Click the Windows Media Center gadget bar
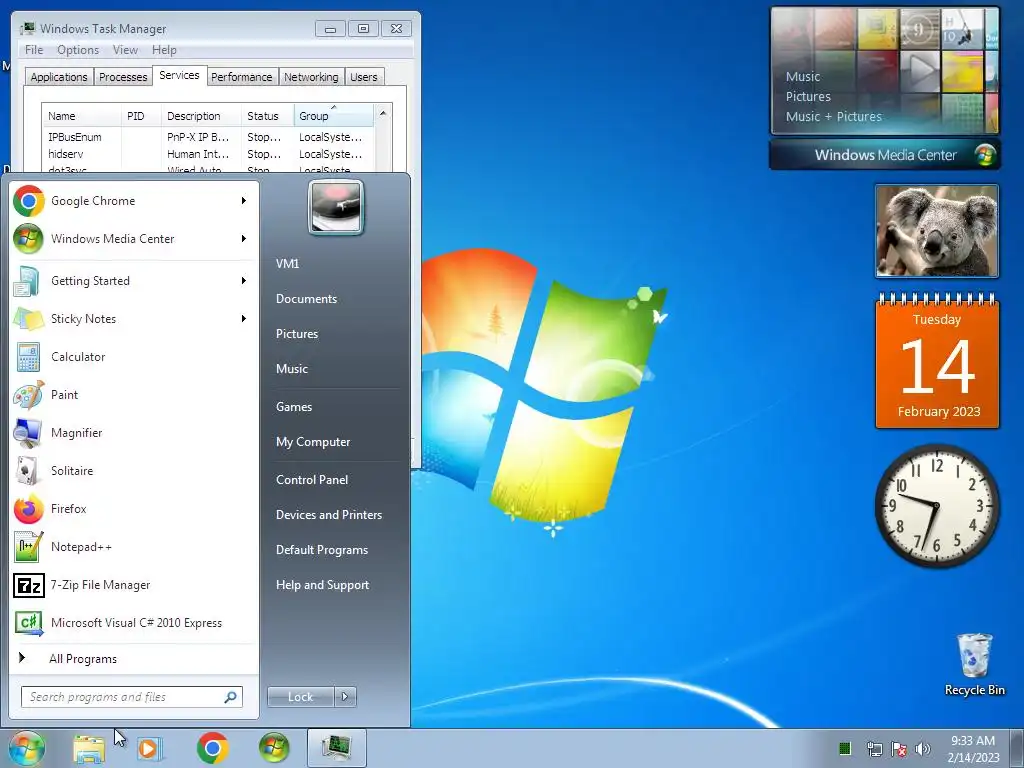The image size is (1024, 768). coord(885,155)
